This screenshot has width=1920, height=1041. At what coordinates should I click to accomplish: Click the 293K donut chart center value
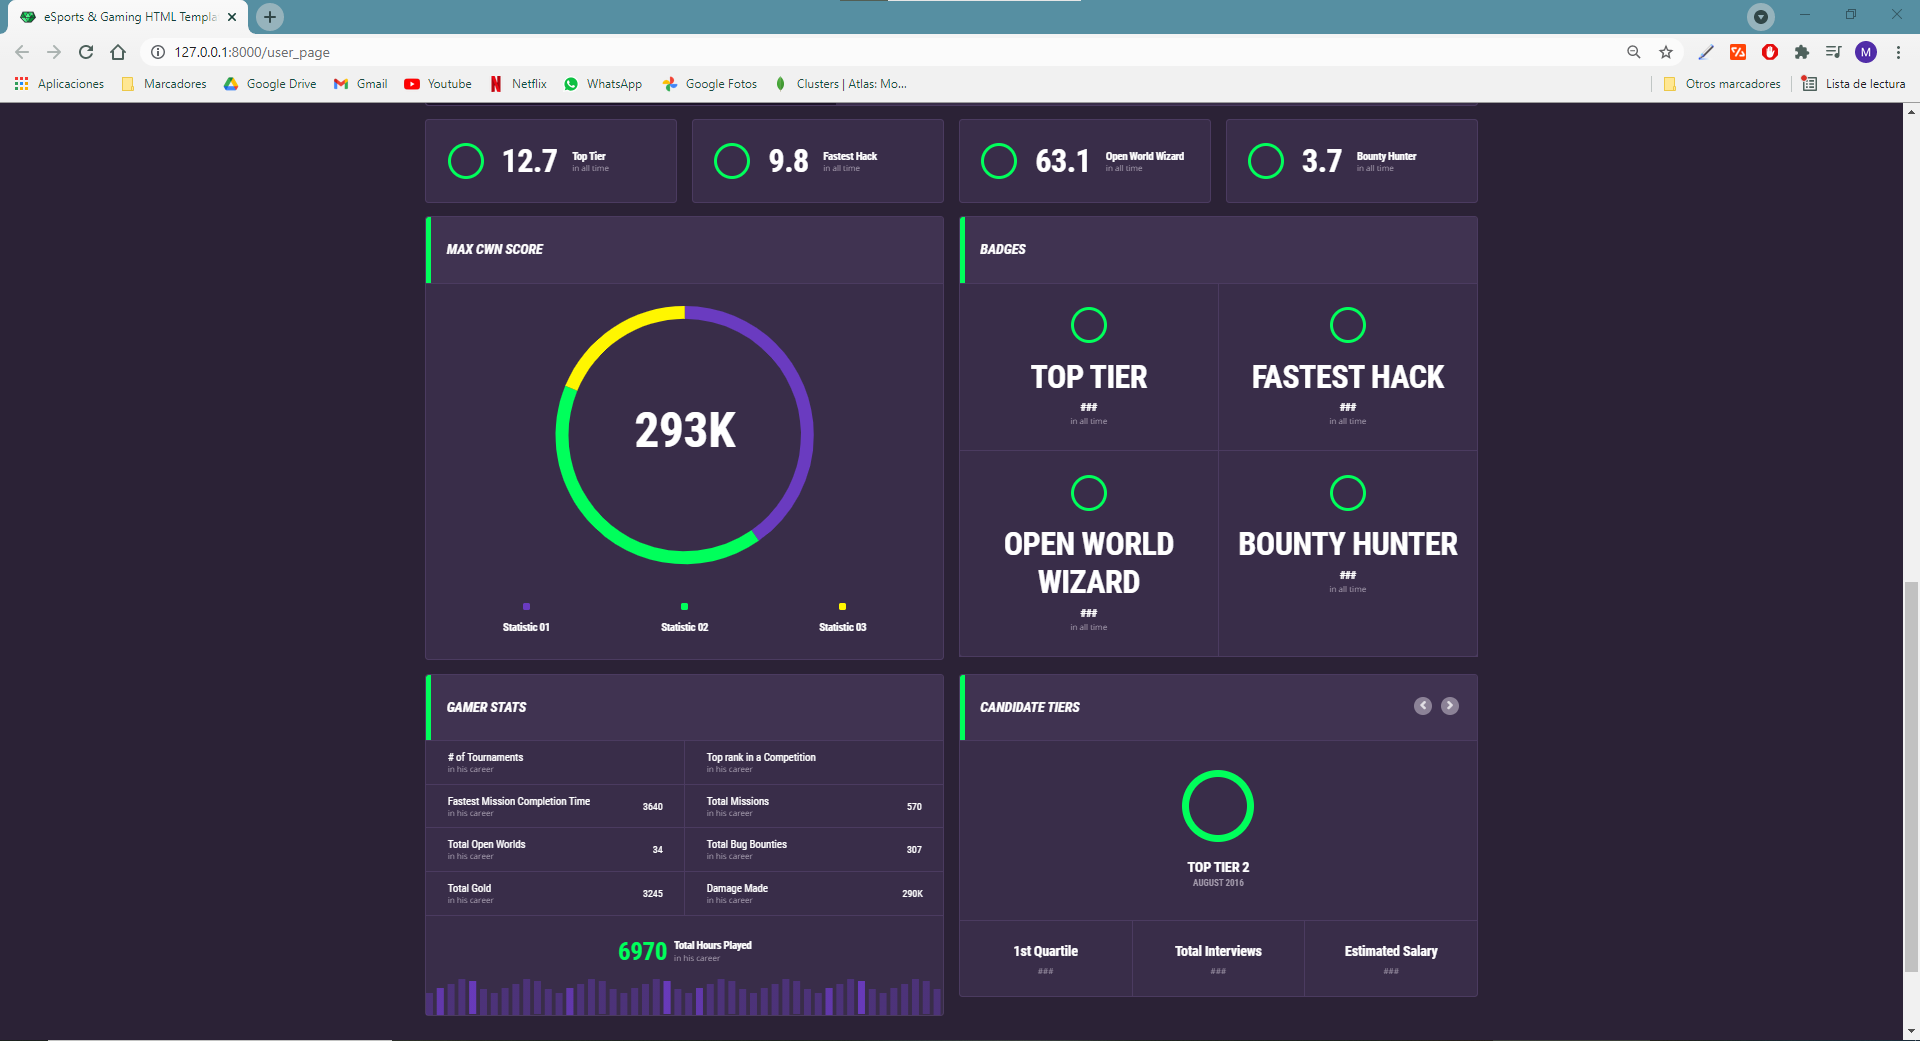(685, 431)
